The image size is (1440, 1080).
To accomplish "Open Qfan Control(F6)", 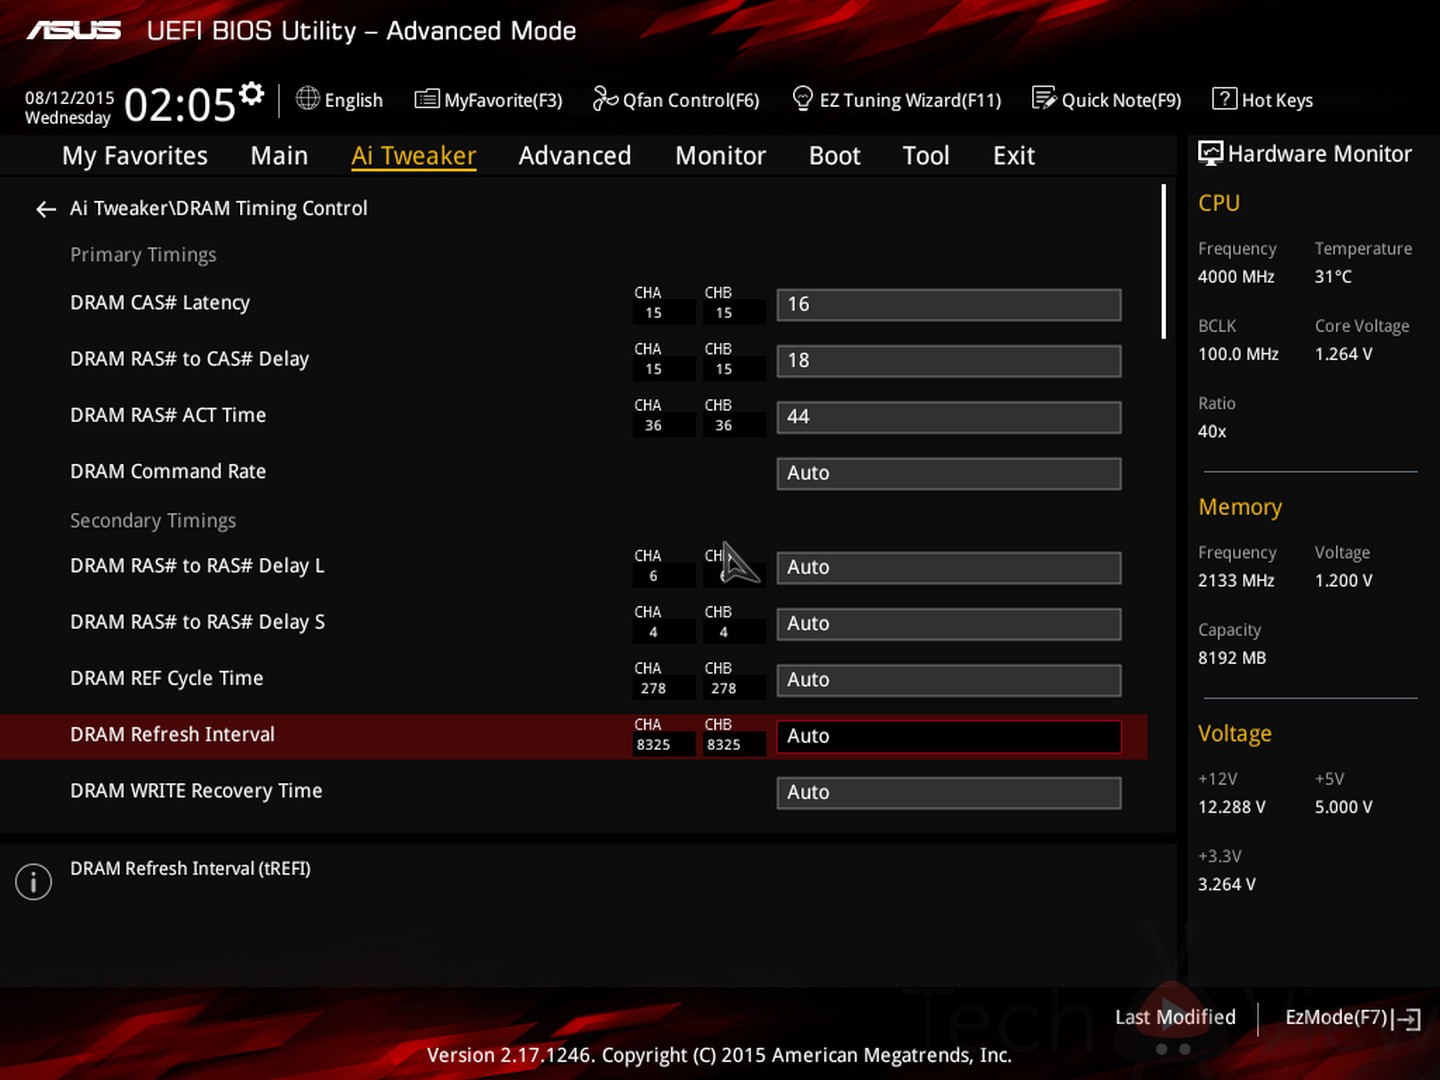I will coord(691,100).
